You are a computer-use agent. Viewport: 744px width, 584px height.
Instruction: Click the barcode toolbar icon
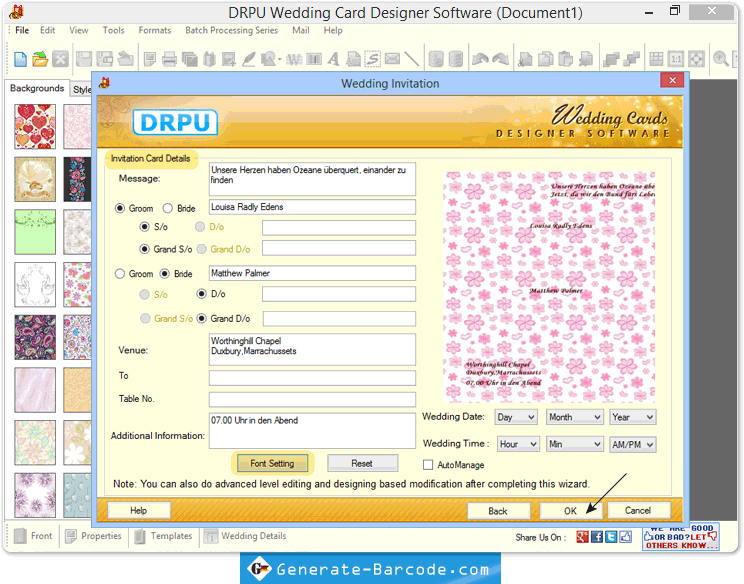[314, 59]
